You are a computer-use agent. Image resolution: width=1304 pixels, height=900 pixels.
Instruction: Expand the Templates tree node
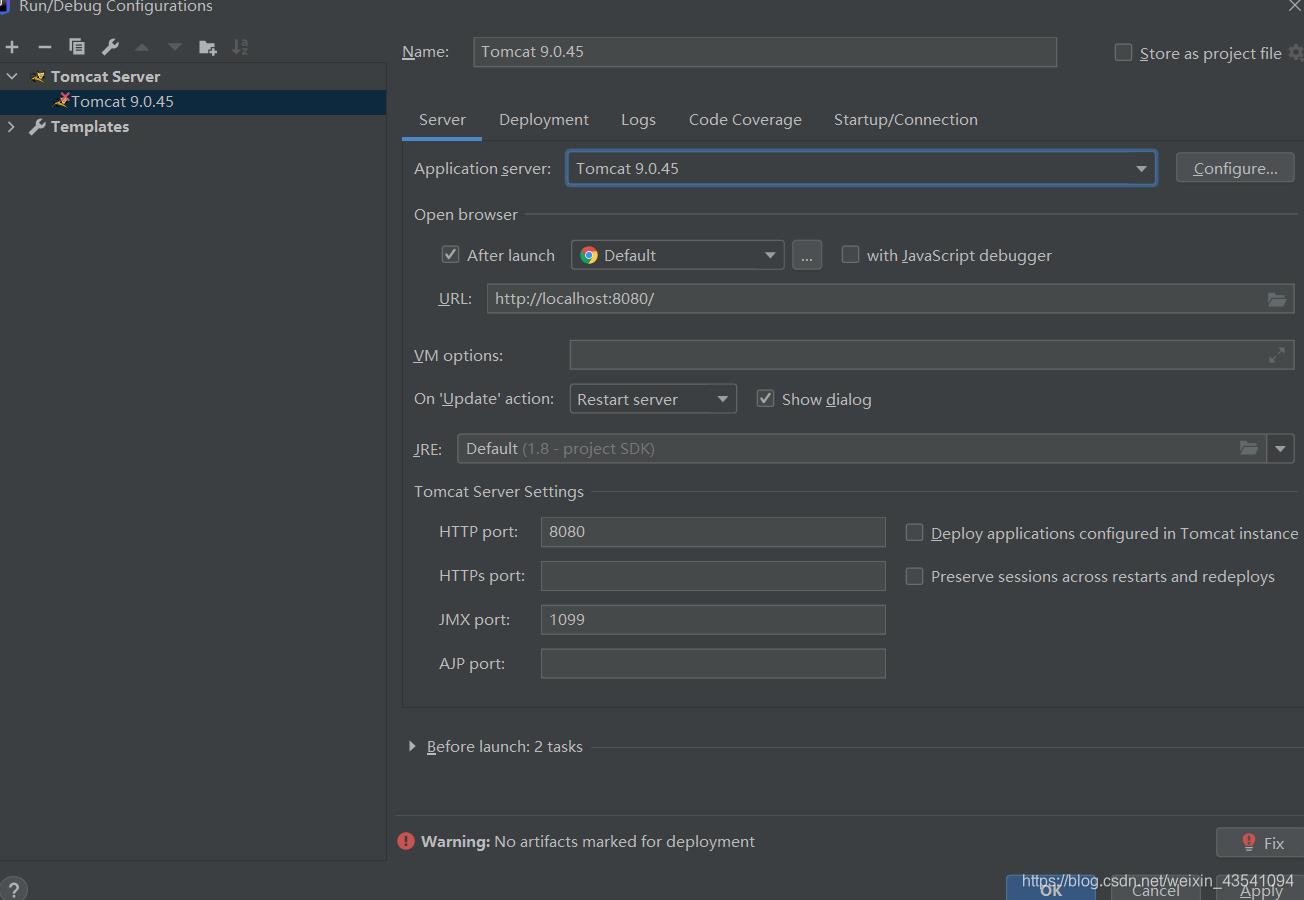pos(12,127)
